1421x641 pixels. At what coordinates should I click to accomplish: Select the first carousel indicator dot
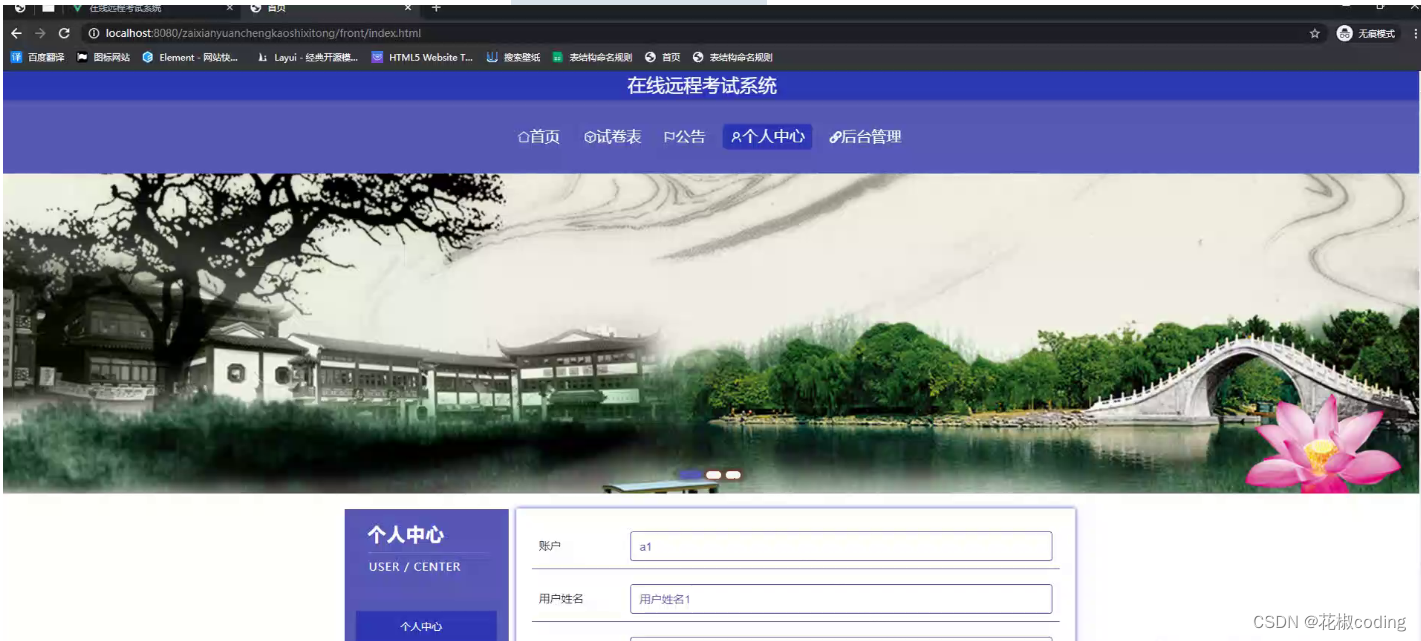693,475
